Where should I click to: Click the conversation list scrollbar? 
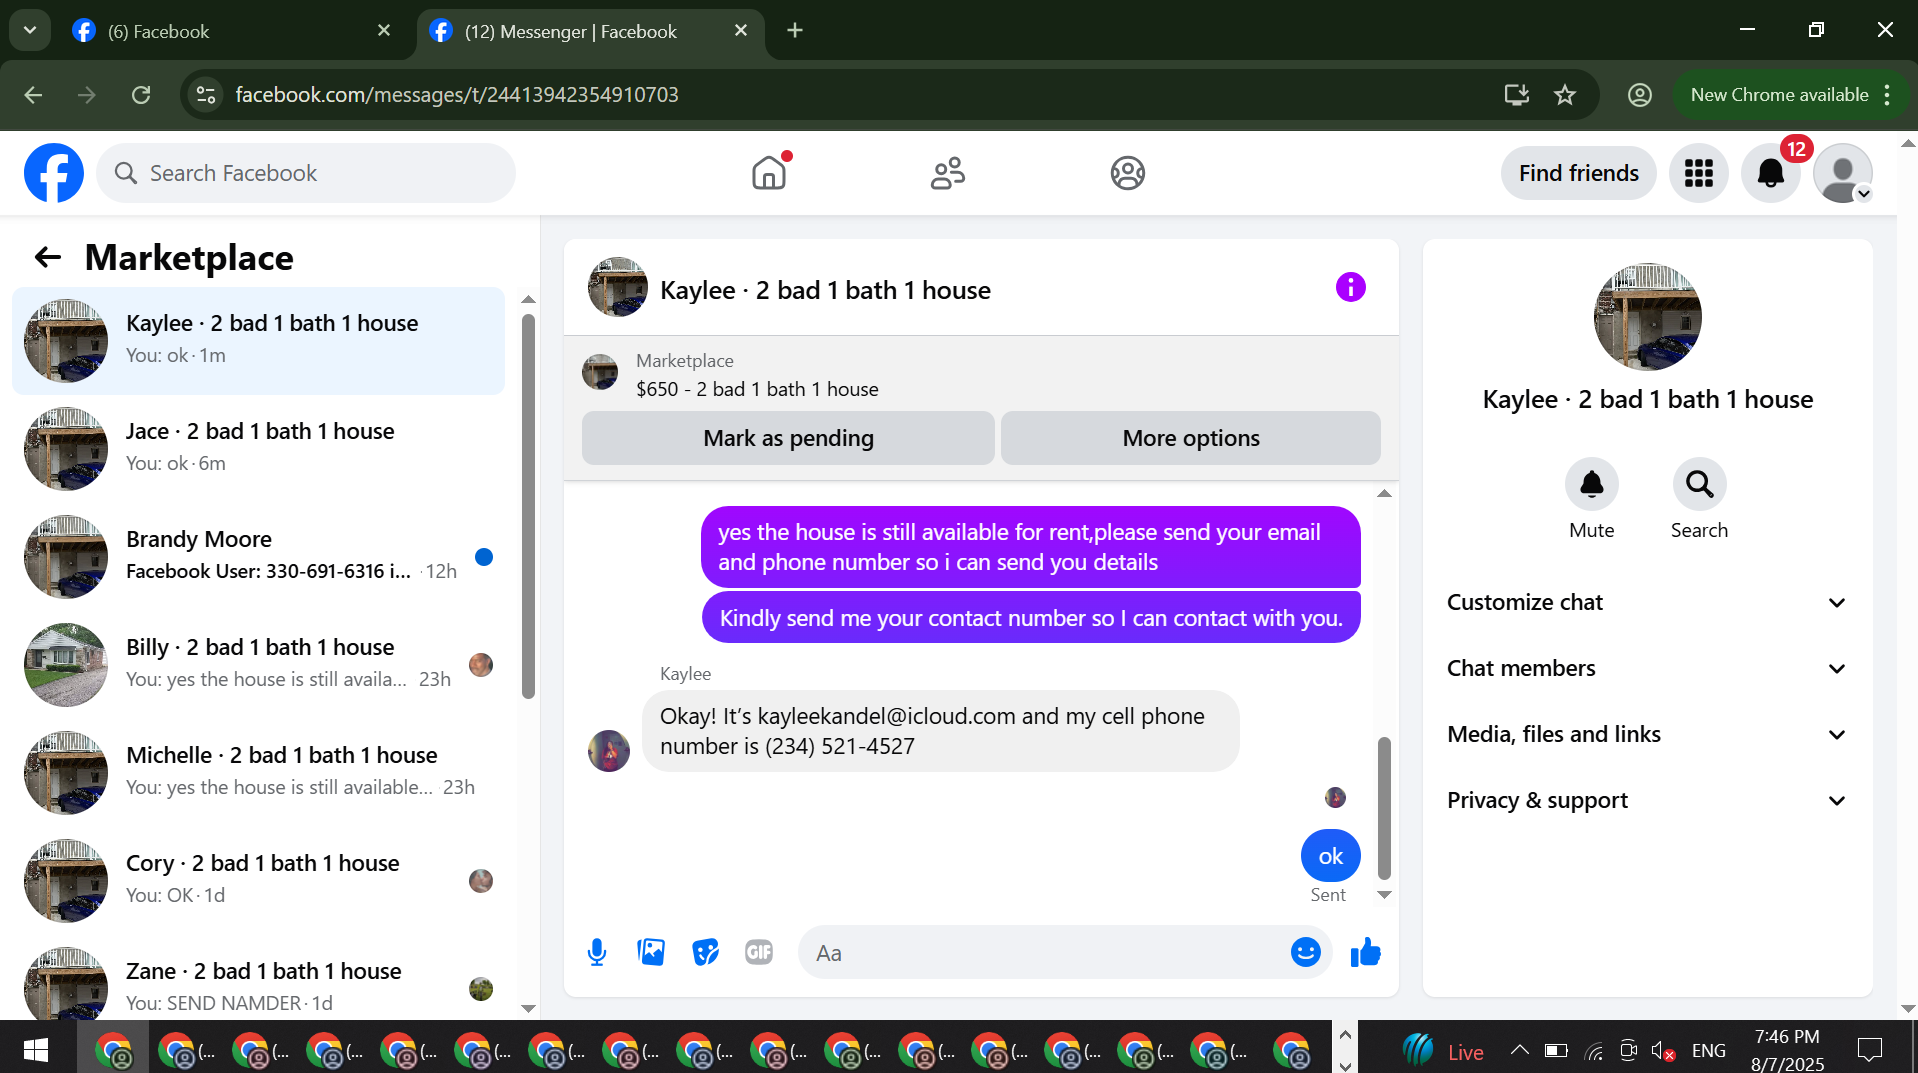click(528, 506)
